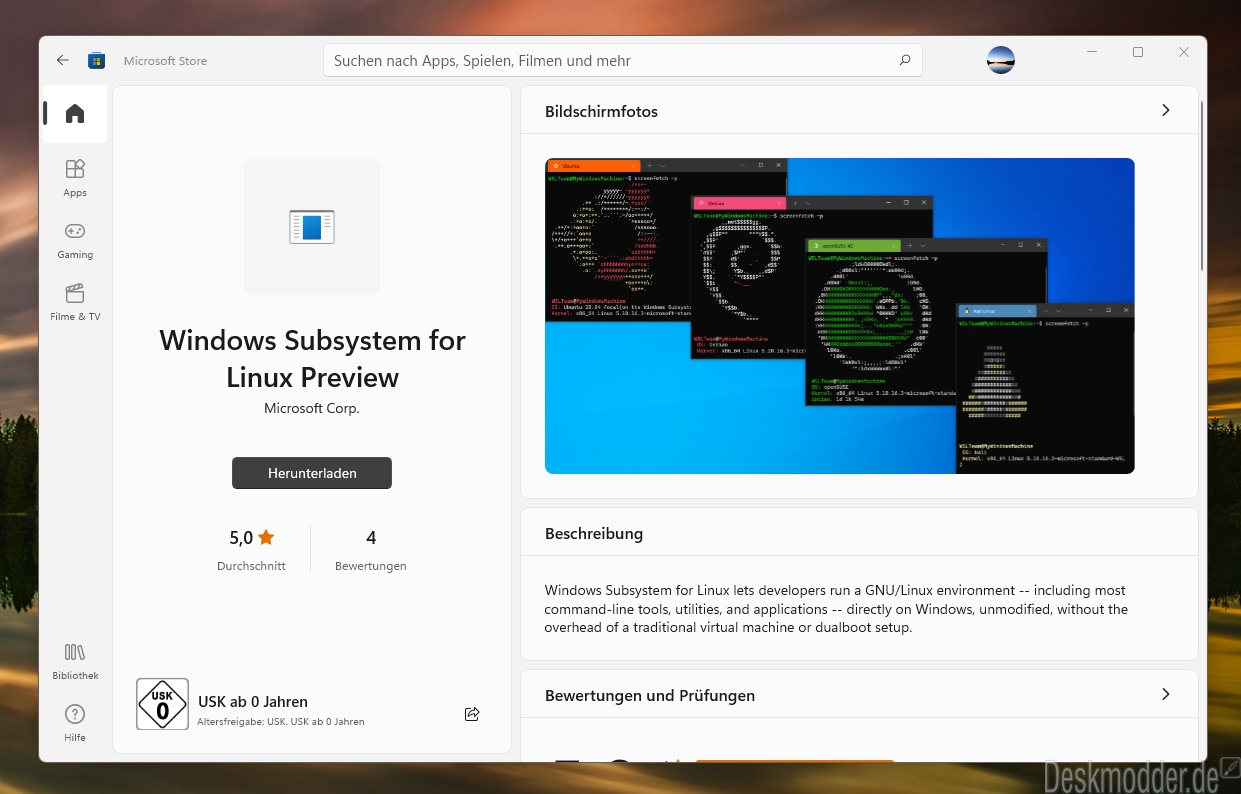Viewport: 1241px width, 794px height.
Task: Open the Bibliothek library
Action: tap(75, 660)
